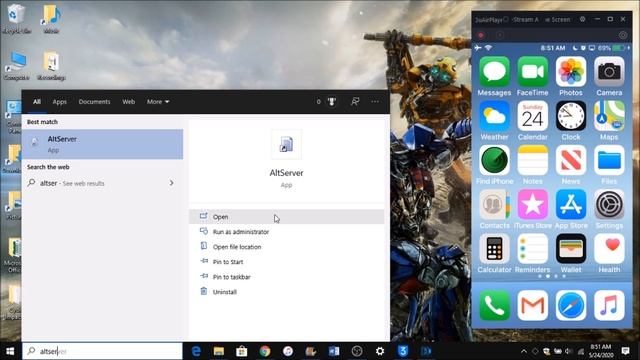This screenshot has width=640, height=360.
Task: Open the Find iPhone app
Action: click(494, 160)
